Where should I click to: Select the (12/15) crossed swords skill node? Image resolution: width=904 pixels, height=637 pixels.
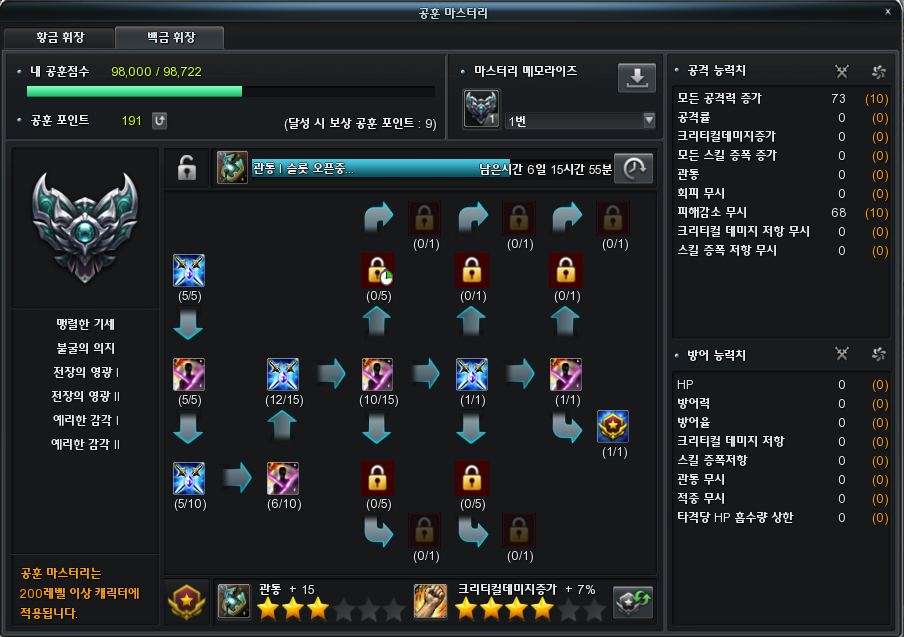click(x=283, y=374)
